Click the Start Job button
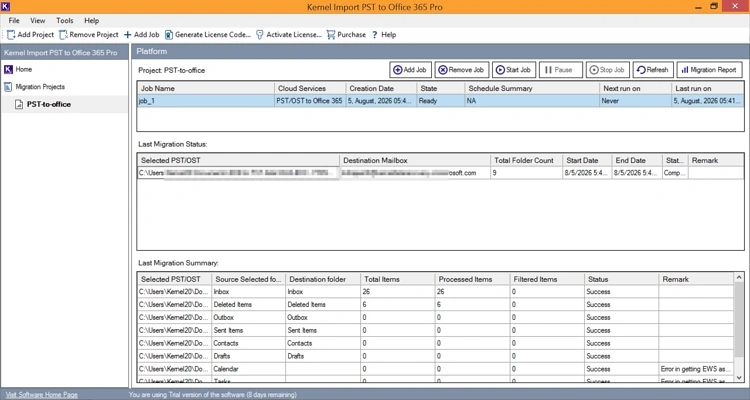The image size is (750, 400). (x=514, y=70)
